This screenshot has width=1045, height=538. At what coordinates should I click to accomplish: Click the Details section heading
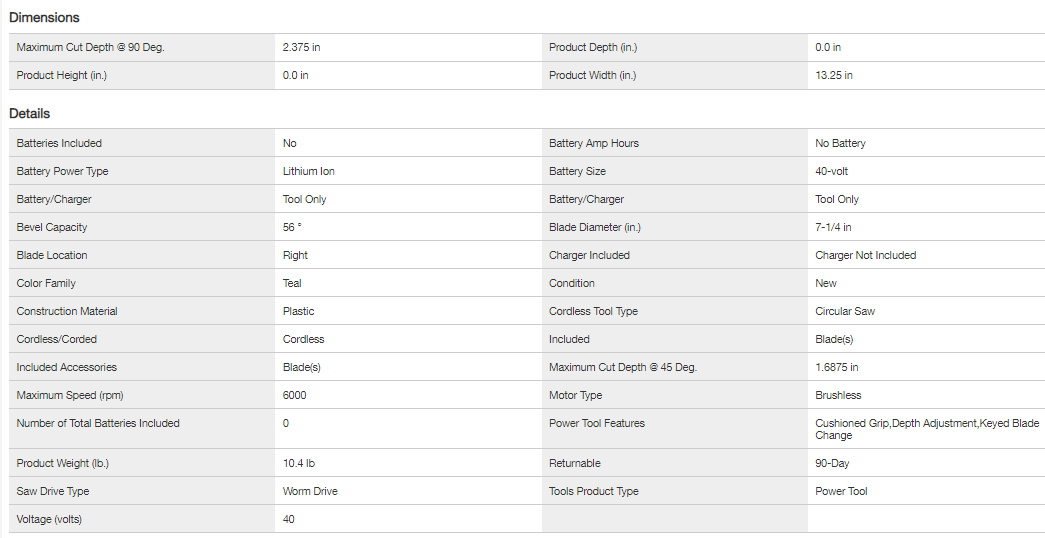pos(30,114)
